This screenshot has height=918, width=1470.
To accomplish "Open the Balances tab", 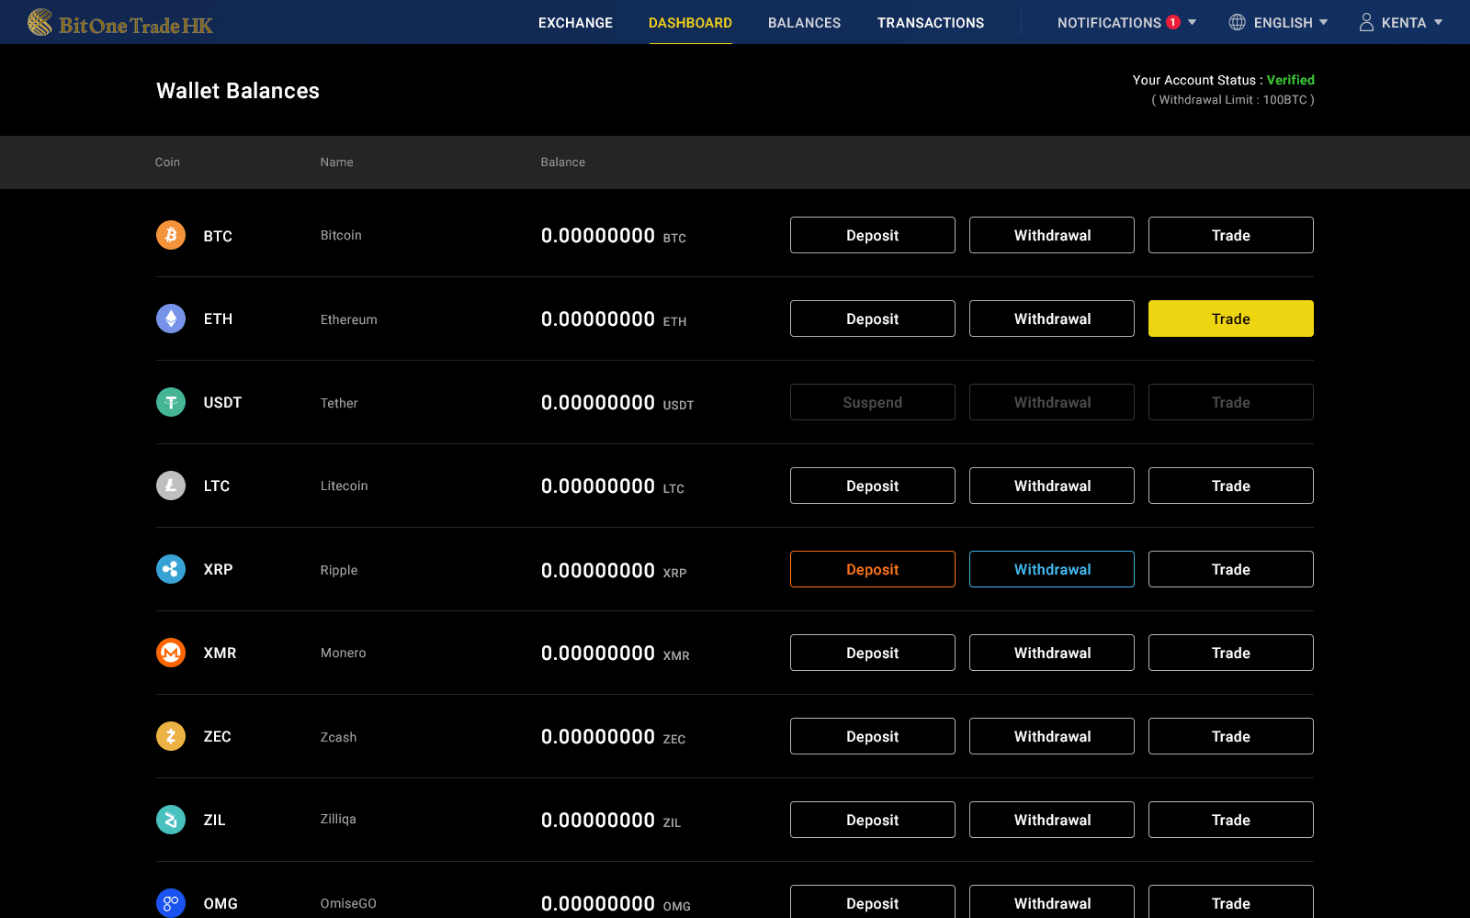I will coord(804,22).
